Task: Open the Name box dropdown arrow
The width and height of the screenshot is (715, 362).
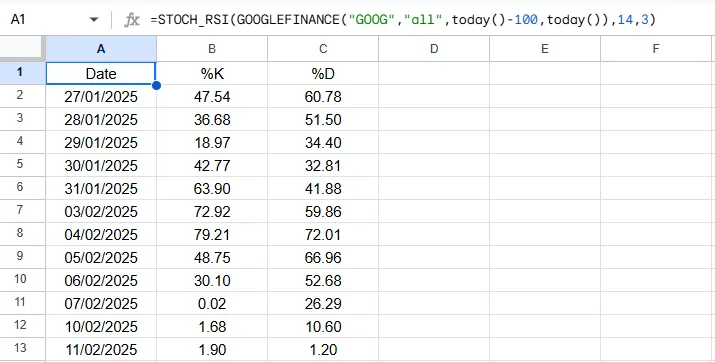Action: [x=94, y=20]
